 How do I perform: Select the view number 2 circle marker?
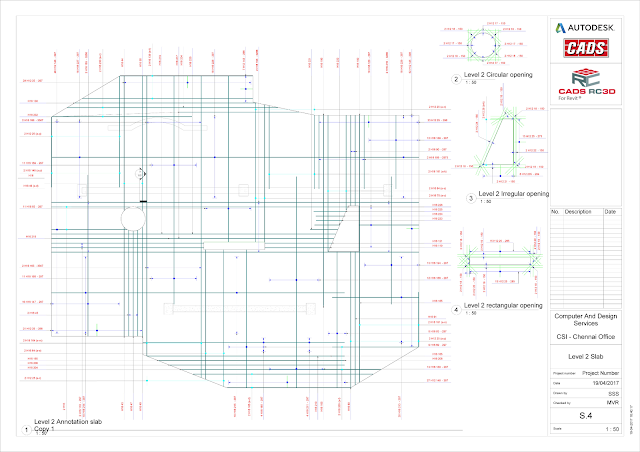pyautogui.click(x=456, y=79)
